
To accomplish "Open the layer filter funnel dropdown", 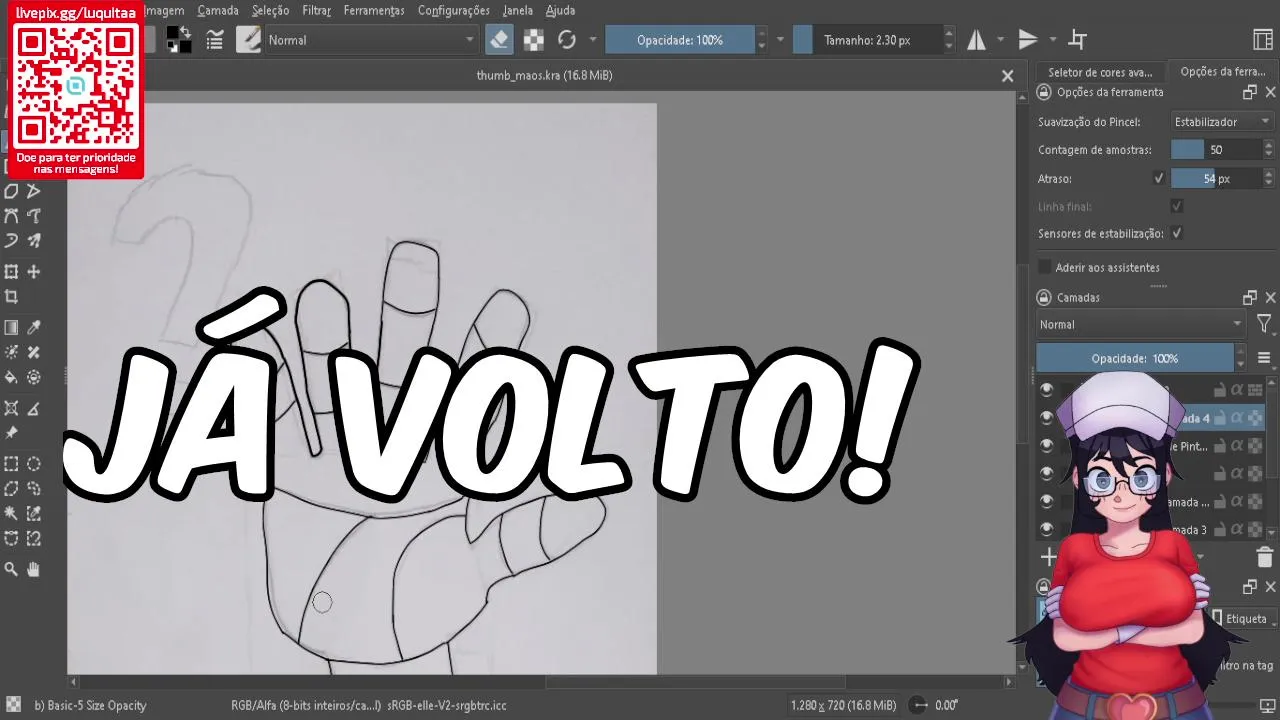I will [1264, 324].
